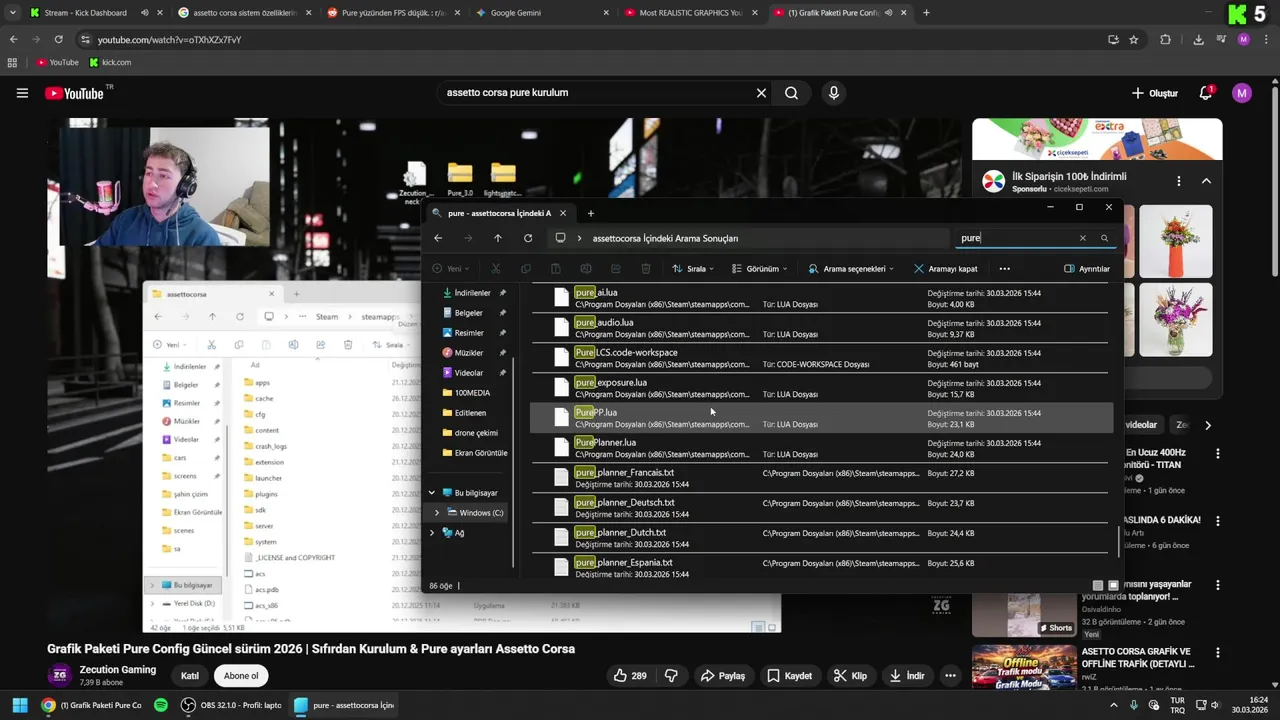The image size is (1280, 720).
Task: Open the Görünüm view dropdown
Action: coord(760,268)
